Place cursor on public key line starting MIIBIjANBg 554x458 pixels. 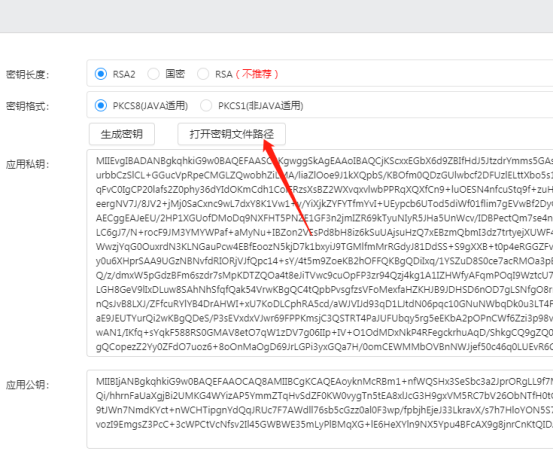click(324, 381)
